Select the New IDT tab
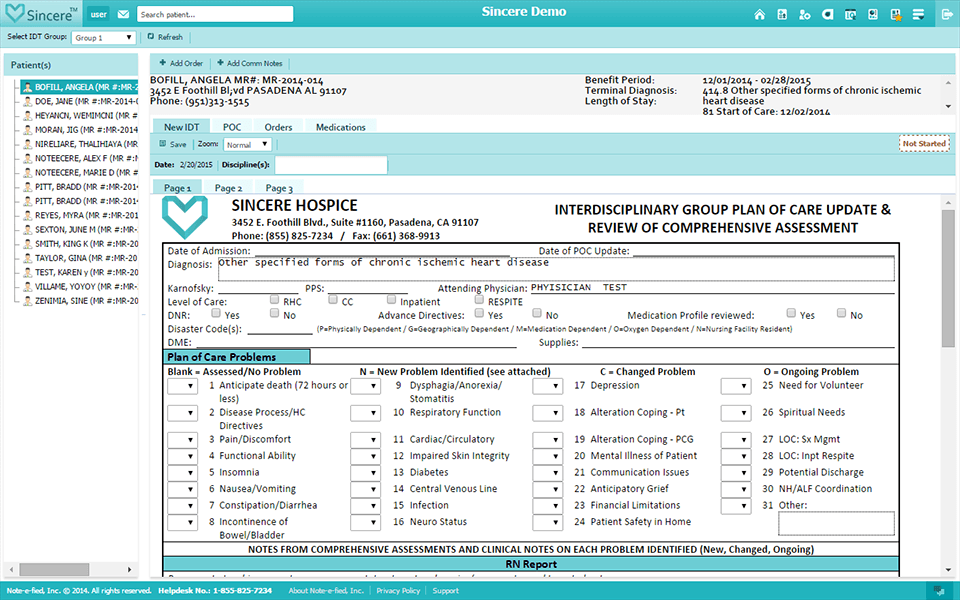960x600 pixels. [x=181, y=127]
